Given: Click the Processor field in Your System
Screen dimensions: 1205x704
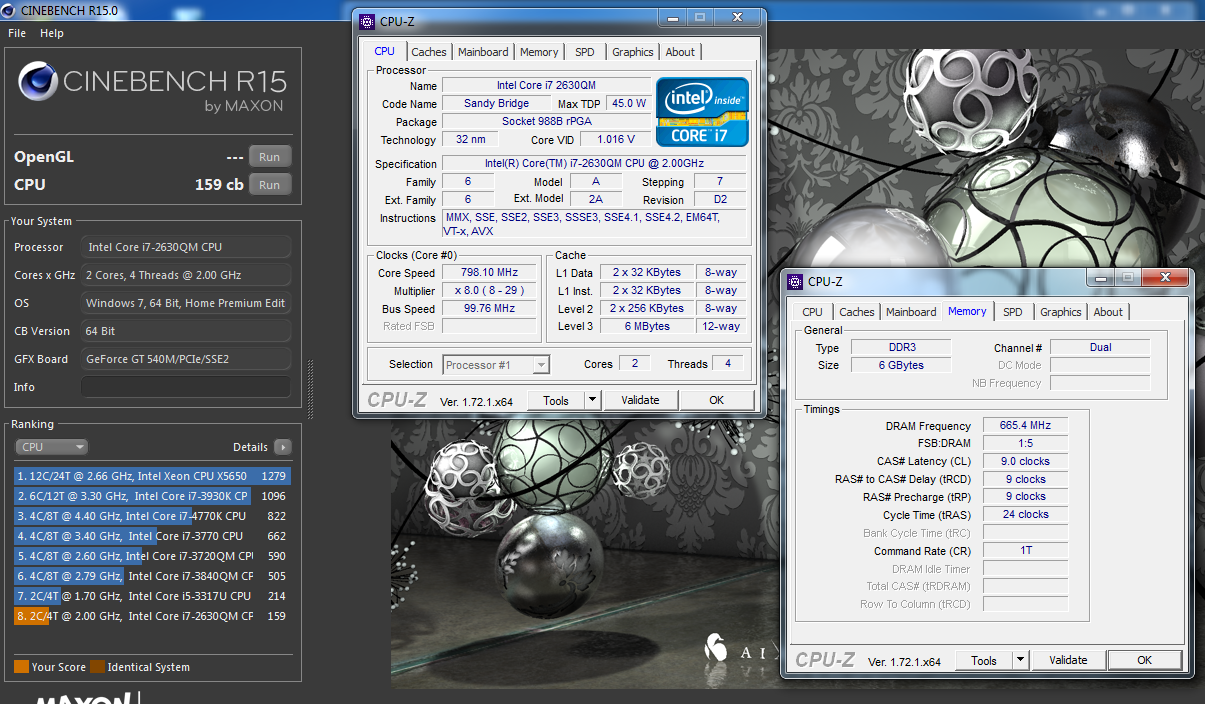Looking at the screenshot, I should click(186, 247).
